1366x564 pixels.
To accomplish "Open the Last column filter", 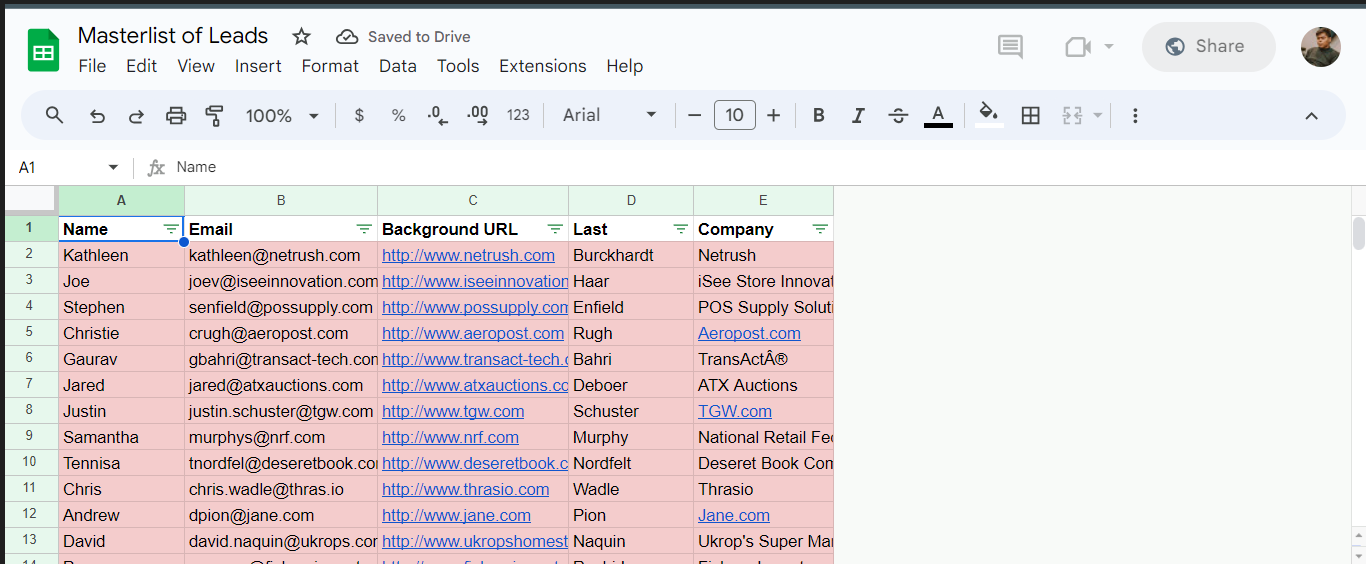I will click(x=680, y=229).
